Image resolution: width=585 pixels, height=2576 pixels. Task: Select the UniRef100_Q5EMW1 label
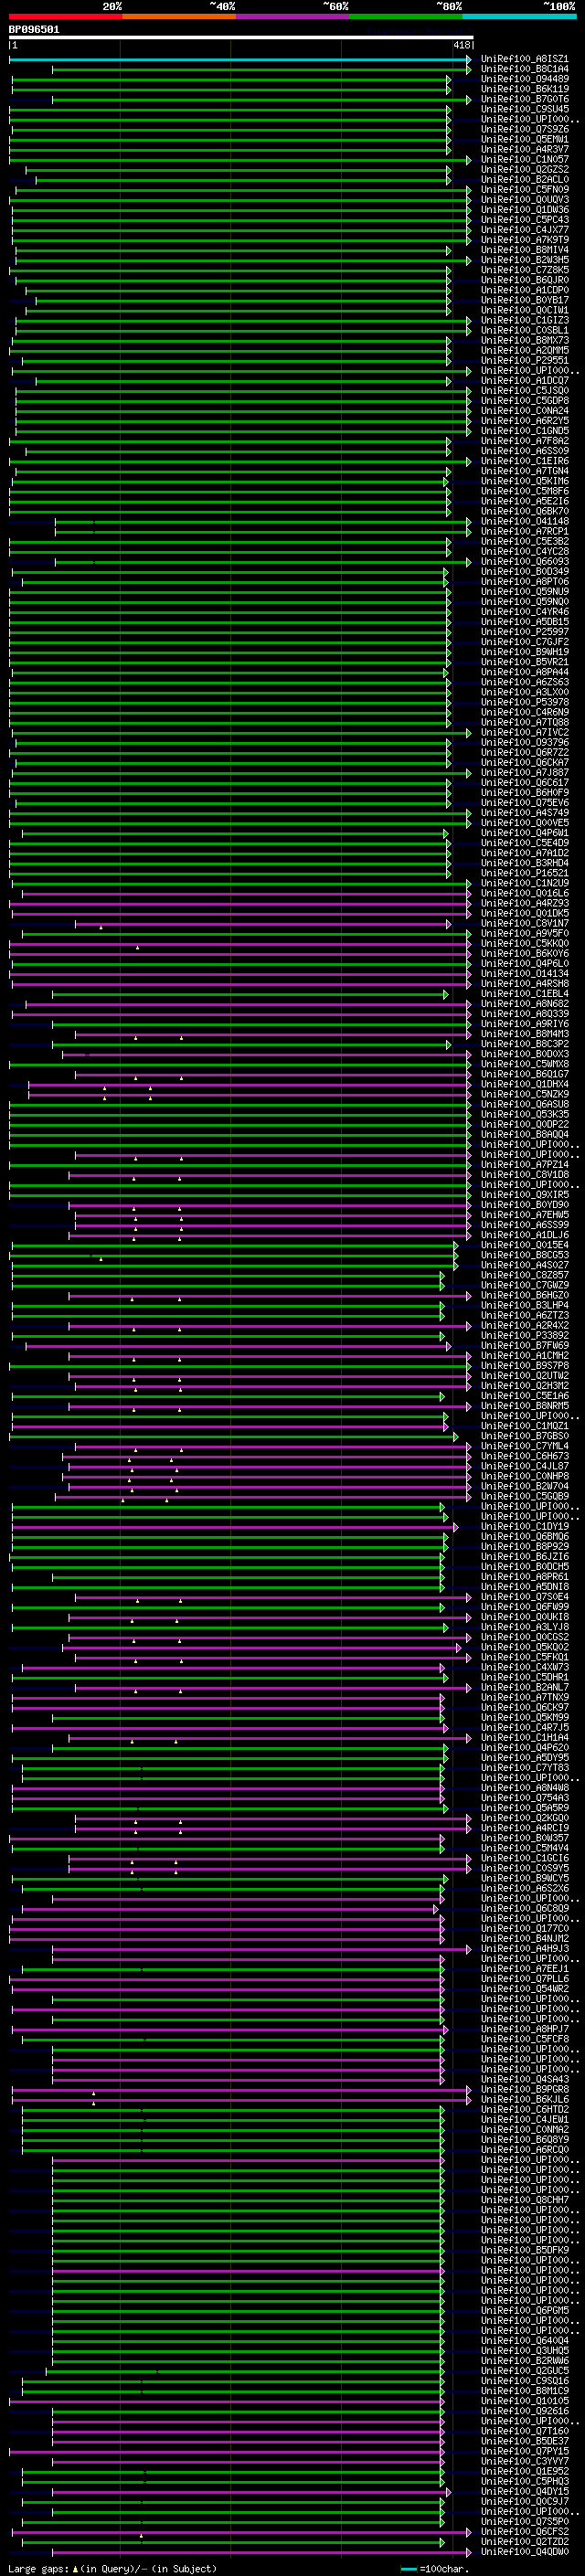tap(524, 139)
